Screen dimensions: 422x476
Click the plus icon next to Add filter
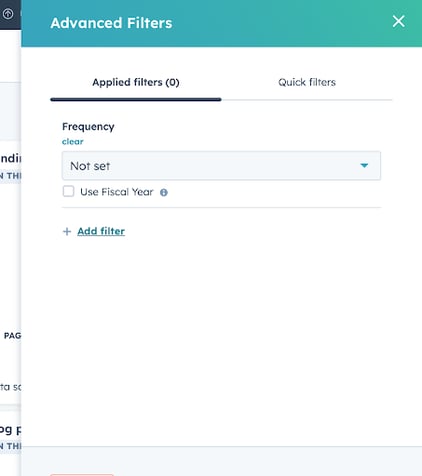[67, 231]
